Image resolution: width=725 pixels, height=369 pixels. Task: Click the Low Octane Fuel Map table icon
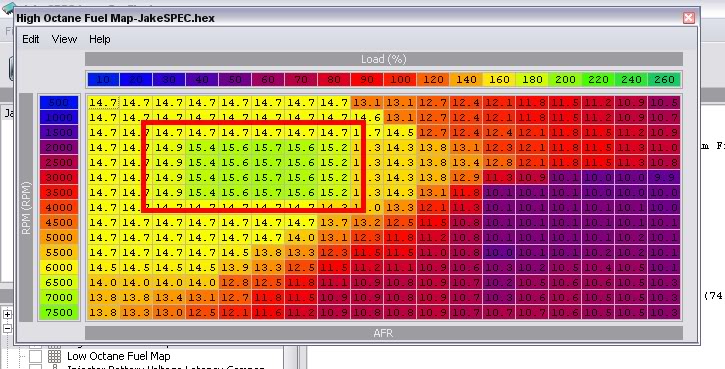click(x=55, y=356)
